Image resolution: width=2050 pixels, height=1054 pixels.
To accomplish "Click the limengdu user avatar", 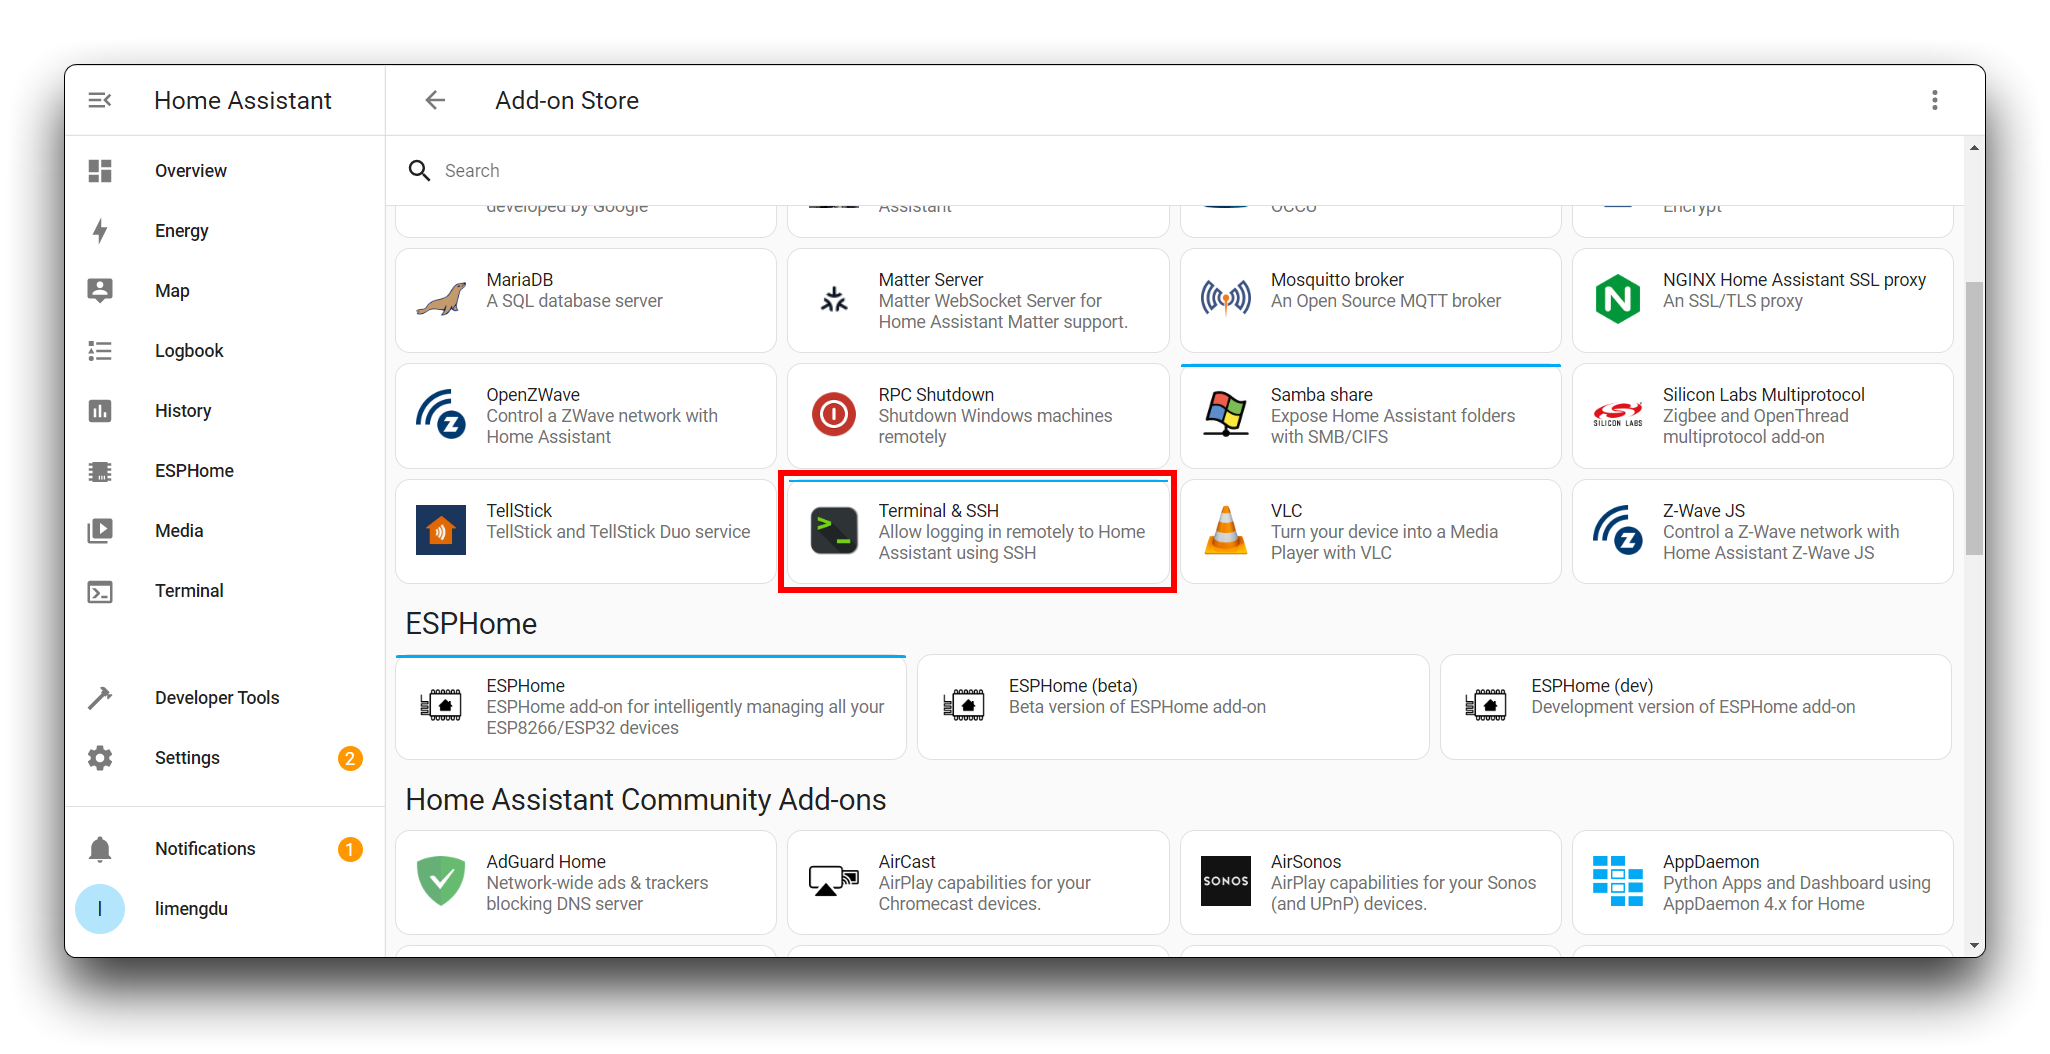I will tap(100, 909).
